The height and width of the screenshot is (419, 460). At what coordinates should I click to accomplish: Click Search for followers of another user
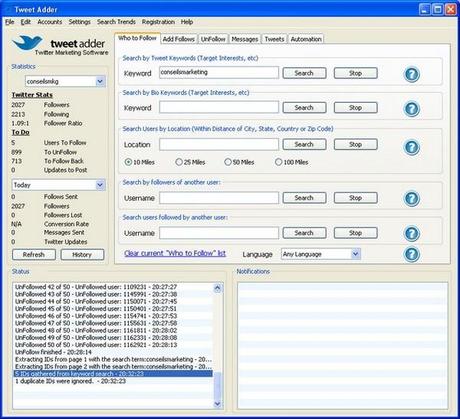coord(304,198)
